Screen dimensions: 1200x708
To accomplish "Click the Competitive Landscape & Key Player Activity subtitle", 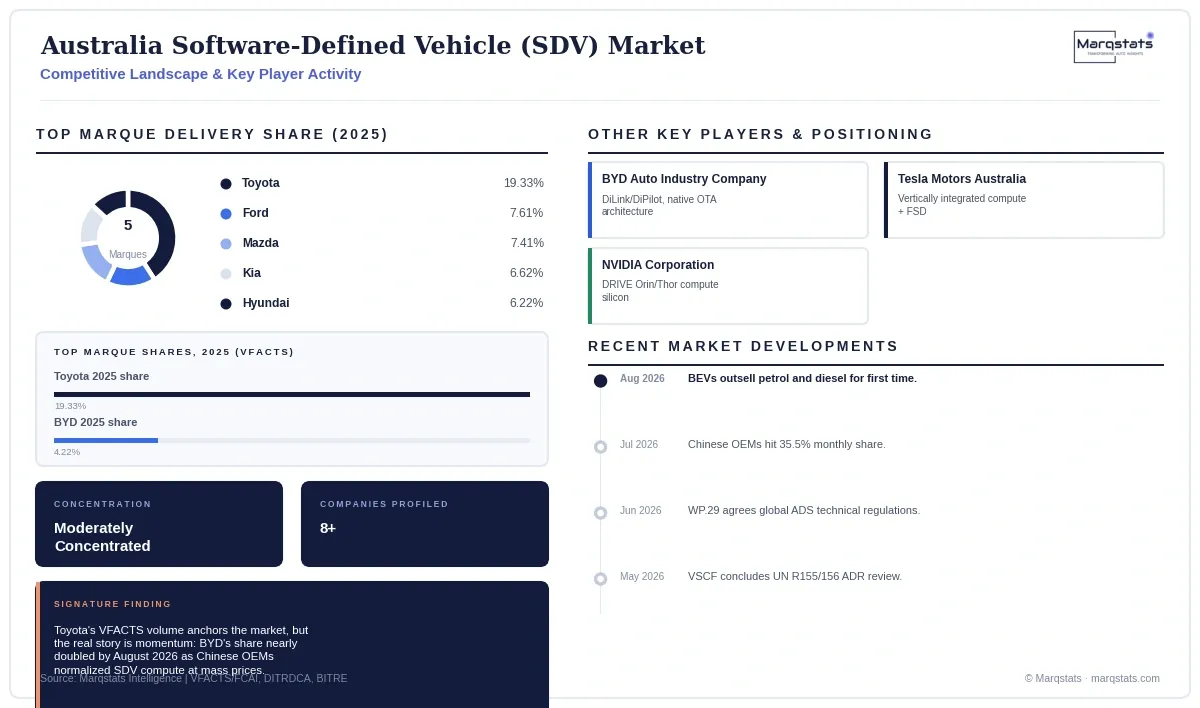I will tap(201, 74).
